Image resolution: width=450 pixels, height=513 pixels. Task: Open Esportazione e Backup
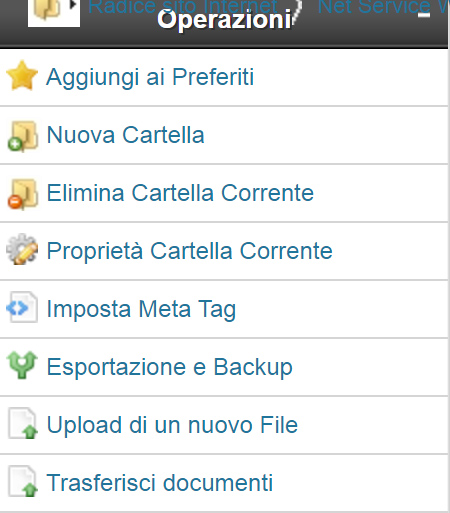[x=170, y=367]
